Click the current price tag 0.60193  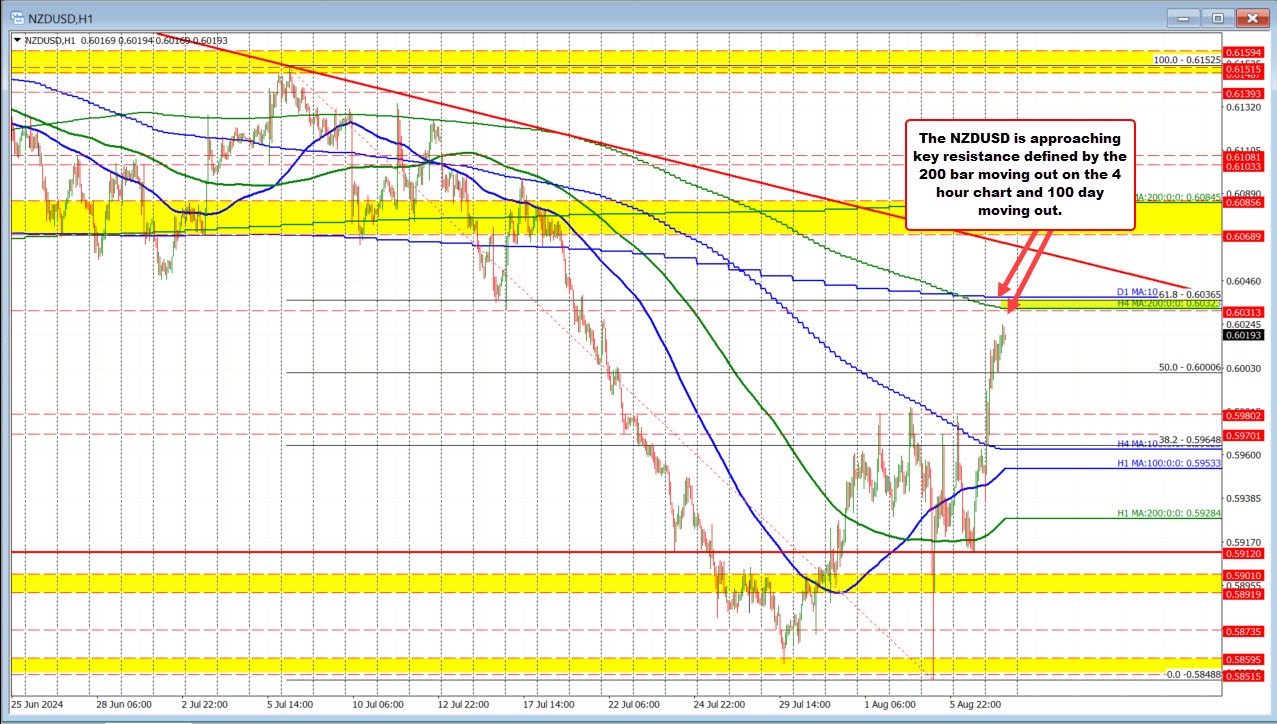click(1244, 335)
